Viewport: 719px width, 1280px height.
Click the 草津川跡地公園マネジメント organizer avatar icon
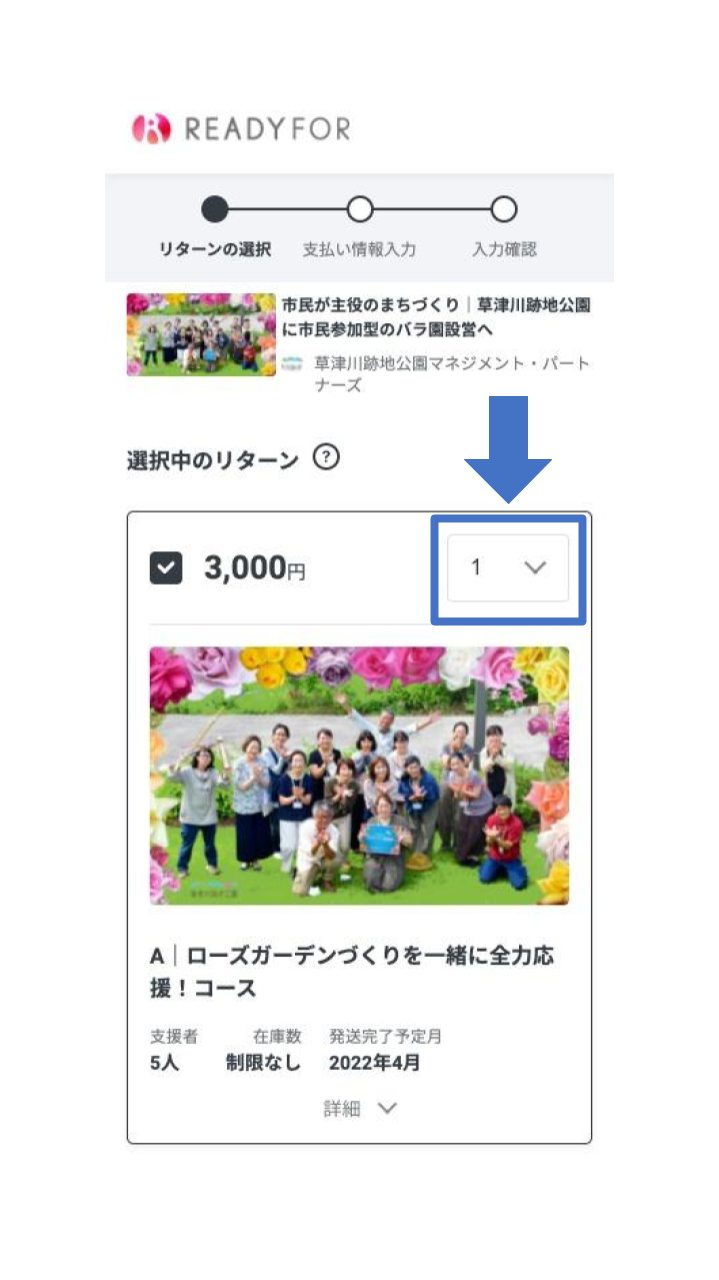click(292, 363)
